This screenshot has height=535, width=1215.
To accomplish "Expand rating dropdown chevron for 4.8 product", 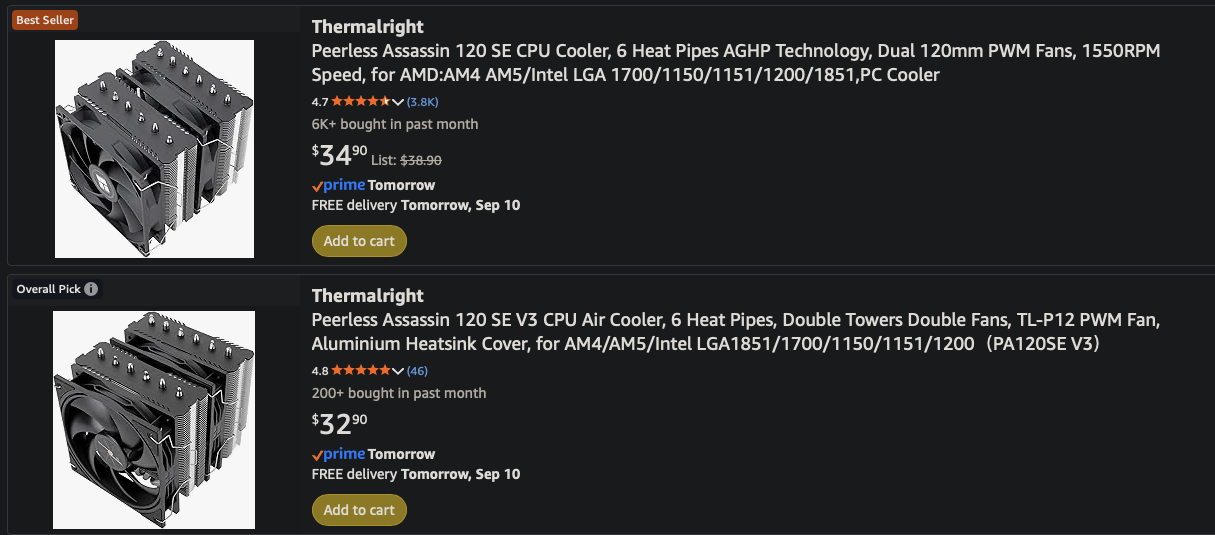I will point(398,371).
